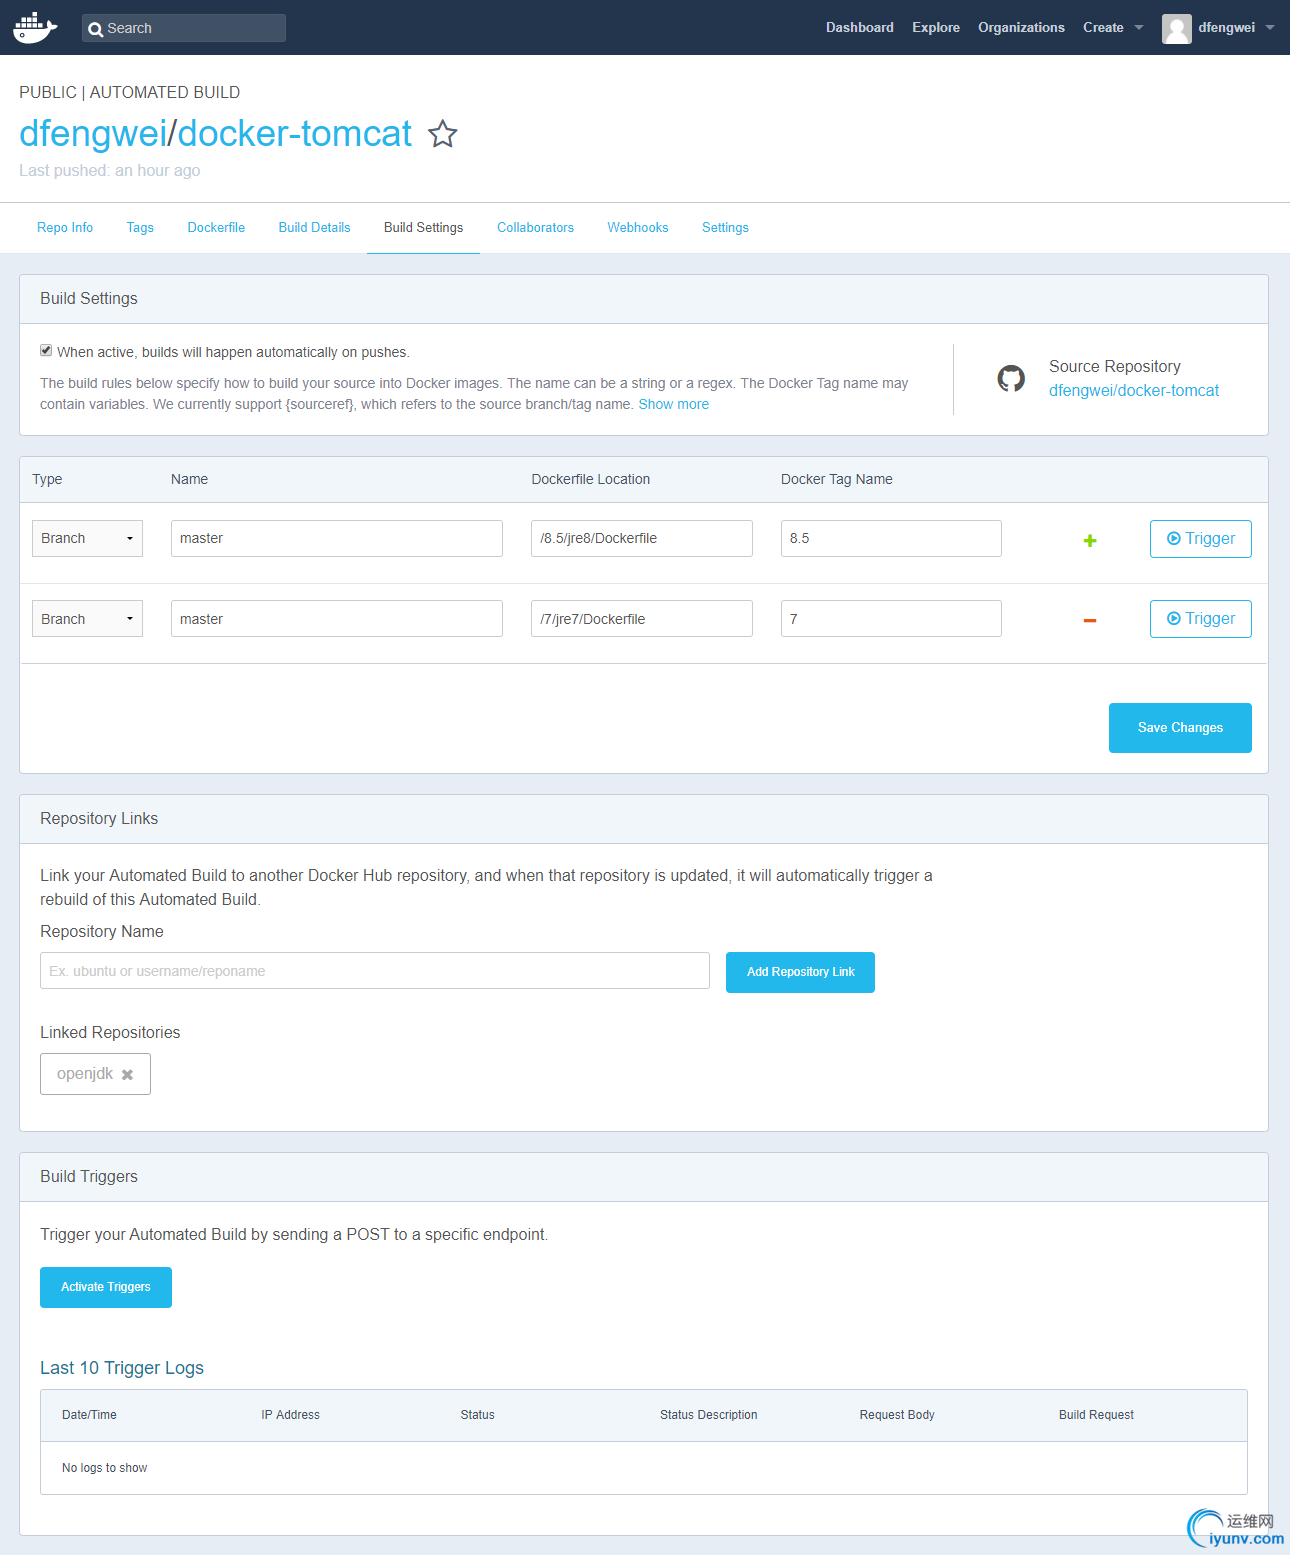Screen dimensions: 1290x1555
Task: Go to Dashboard
Action: point(860,28)
